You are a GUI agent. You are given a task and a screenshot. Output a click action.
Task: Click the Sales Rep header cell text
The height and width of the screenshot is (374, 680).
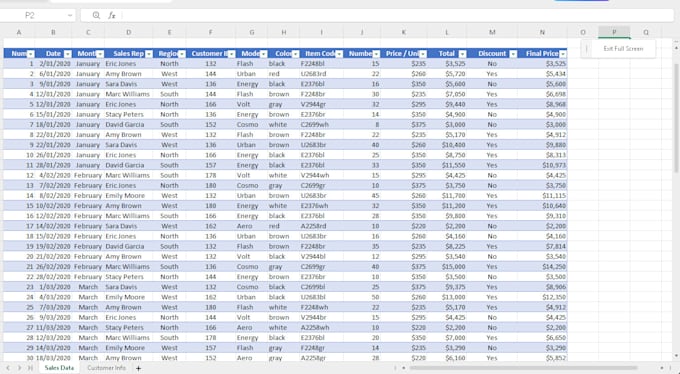click(x=128, y=54)
